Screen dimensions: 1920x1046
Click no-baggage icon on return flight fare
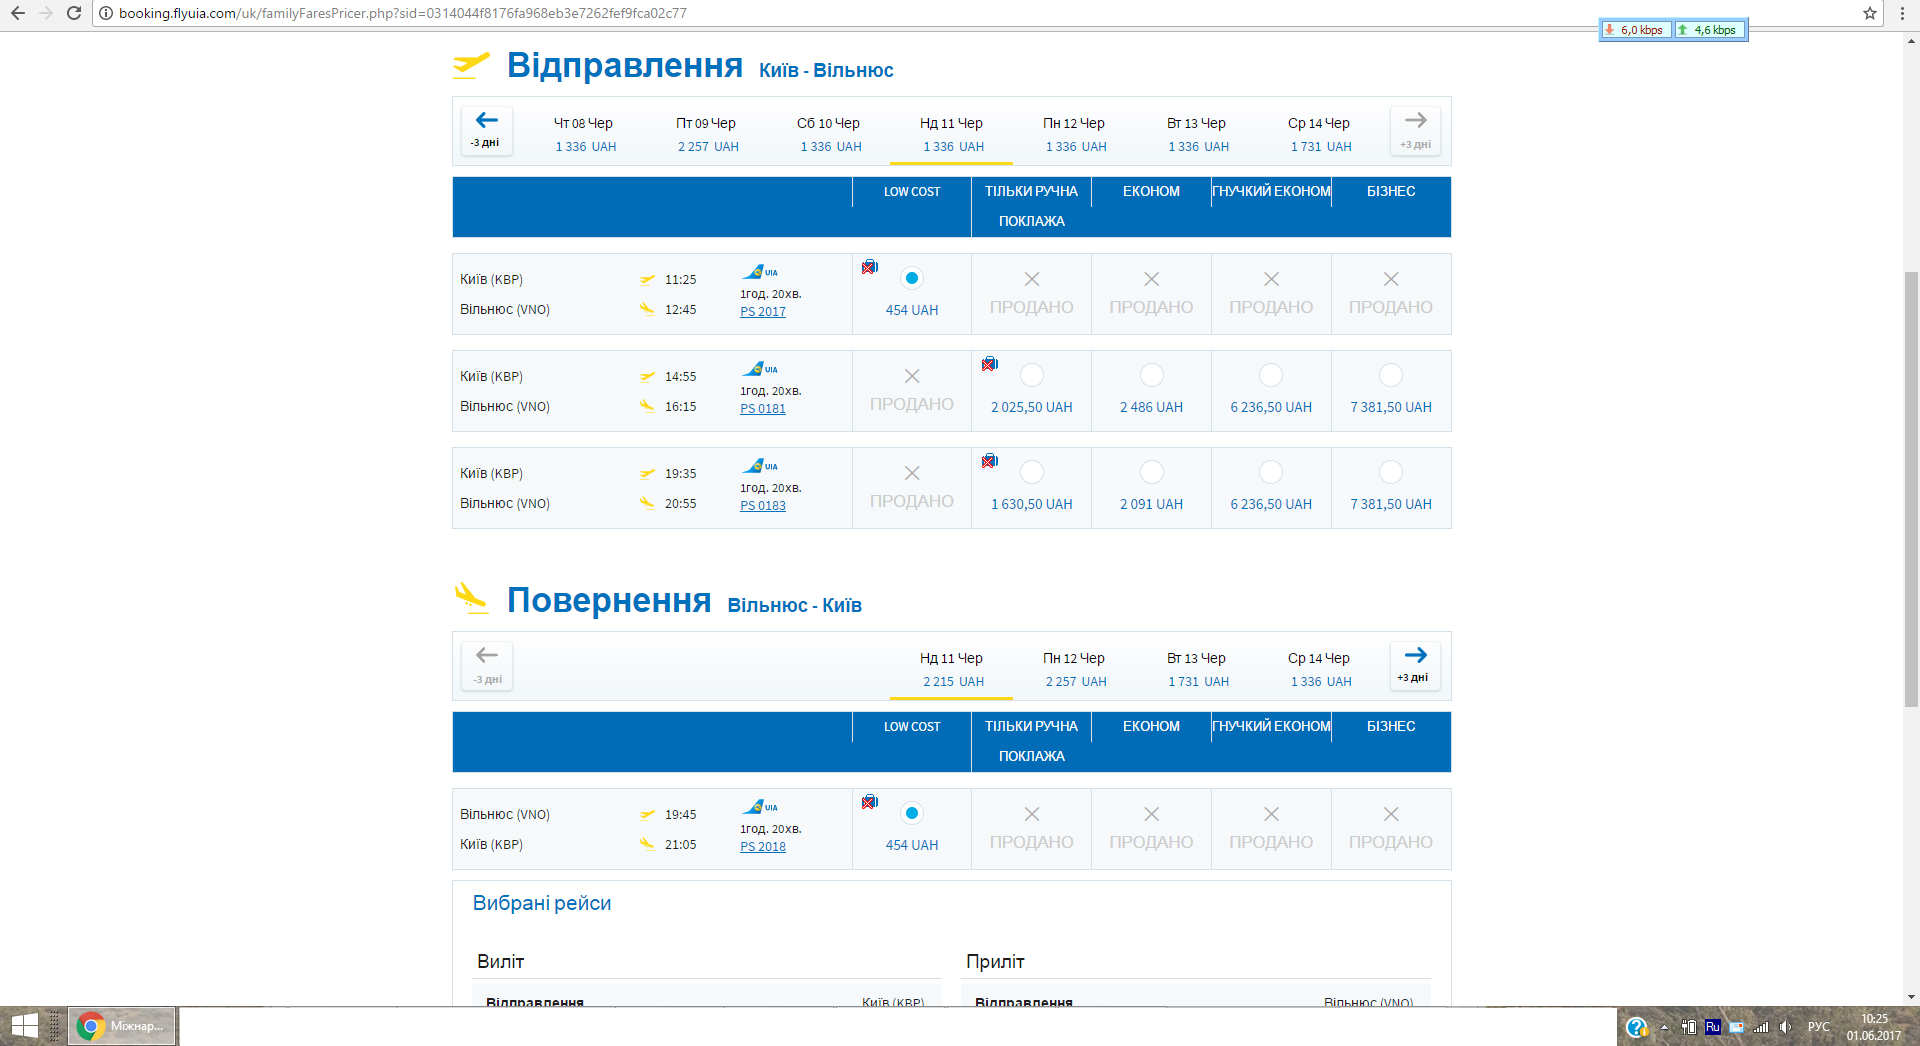870,802
